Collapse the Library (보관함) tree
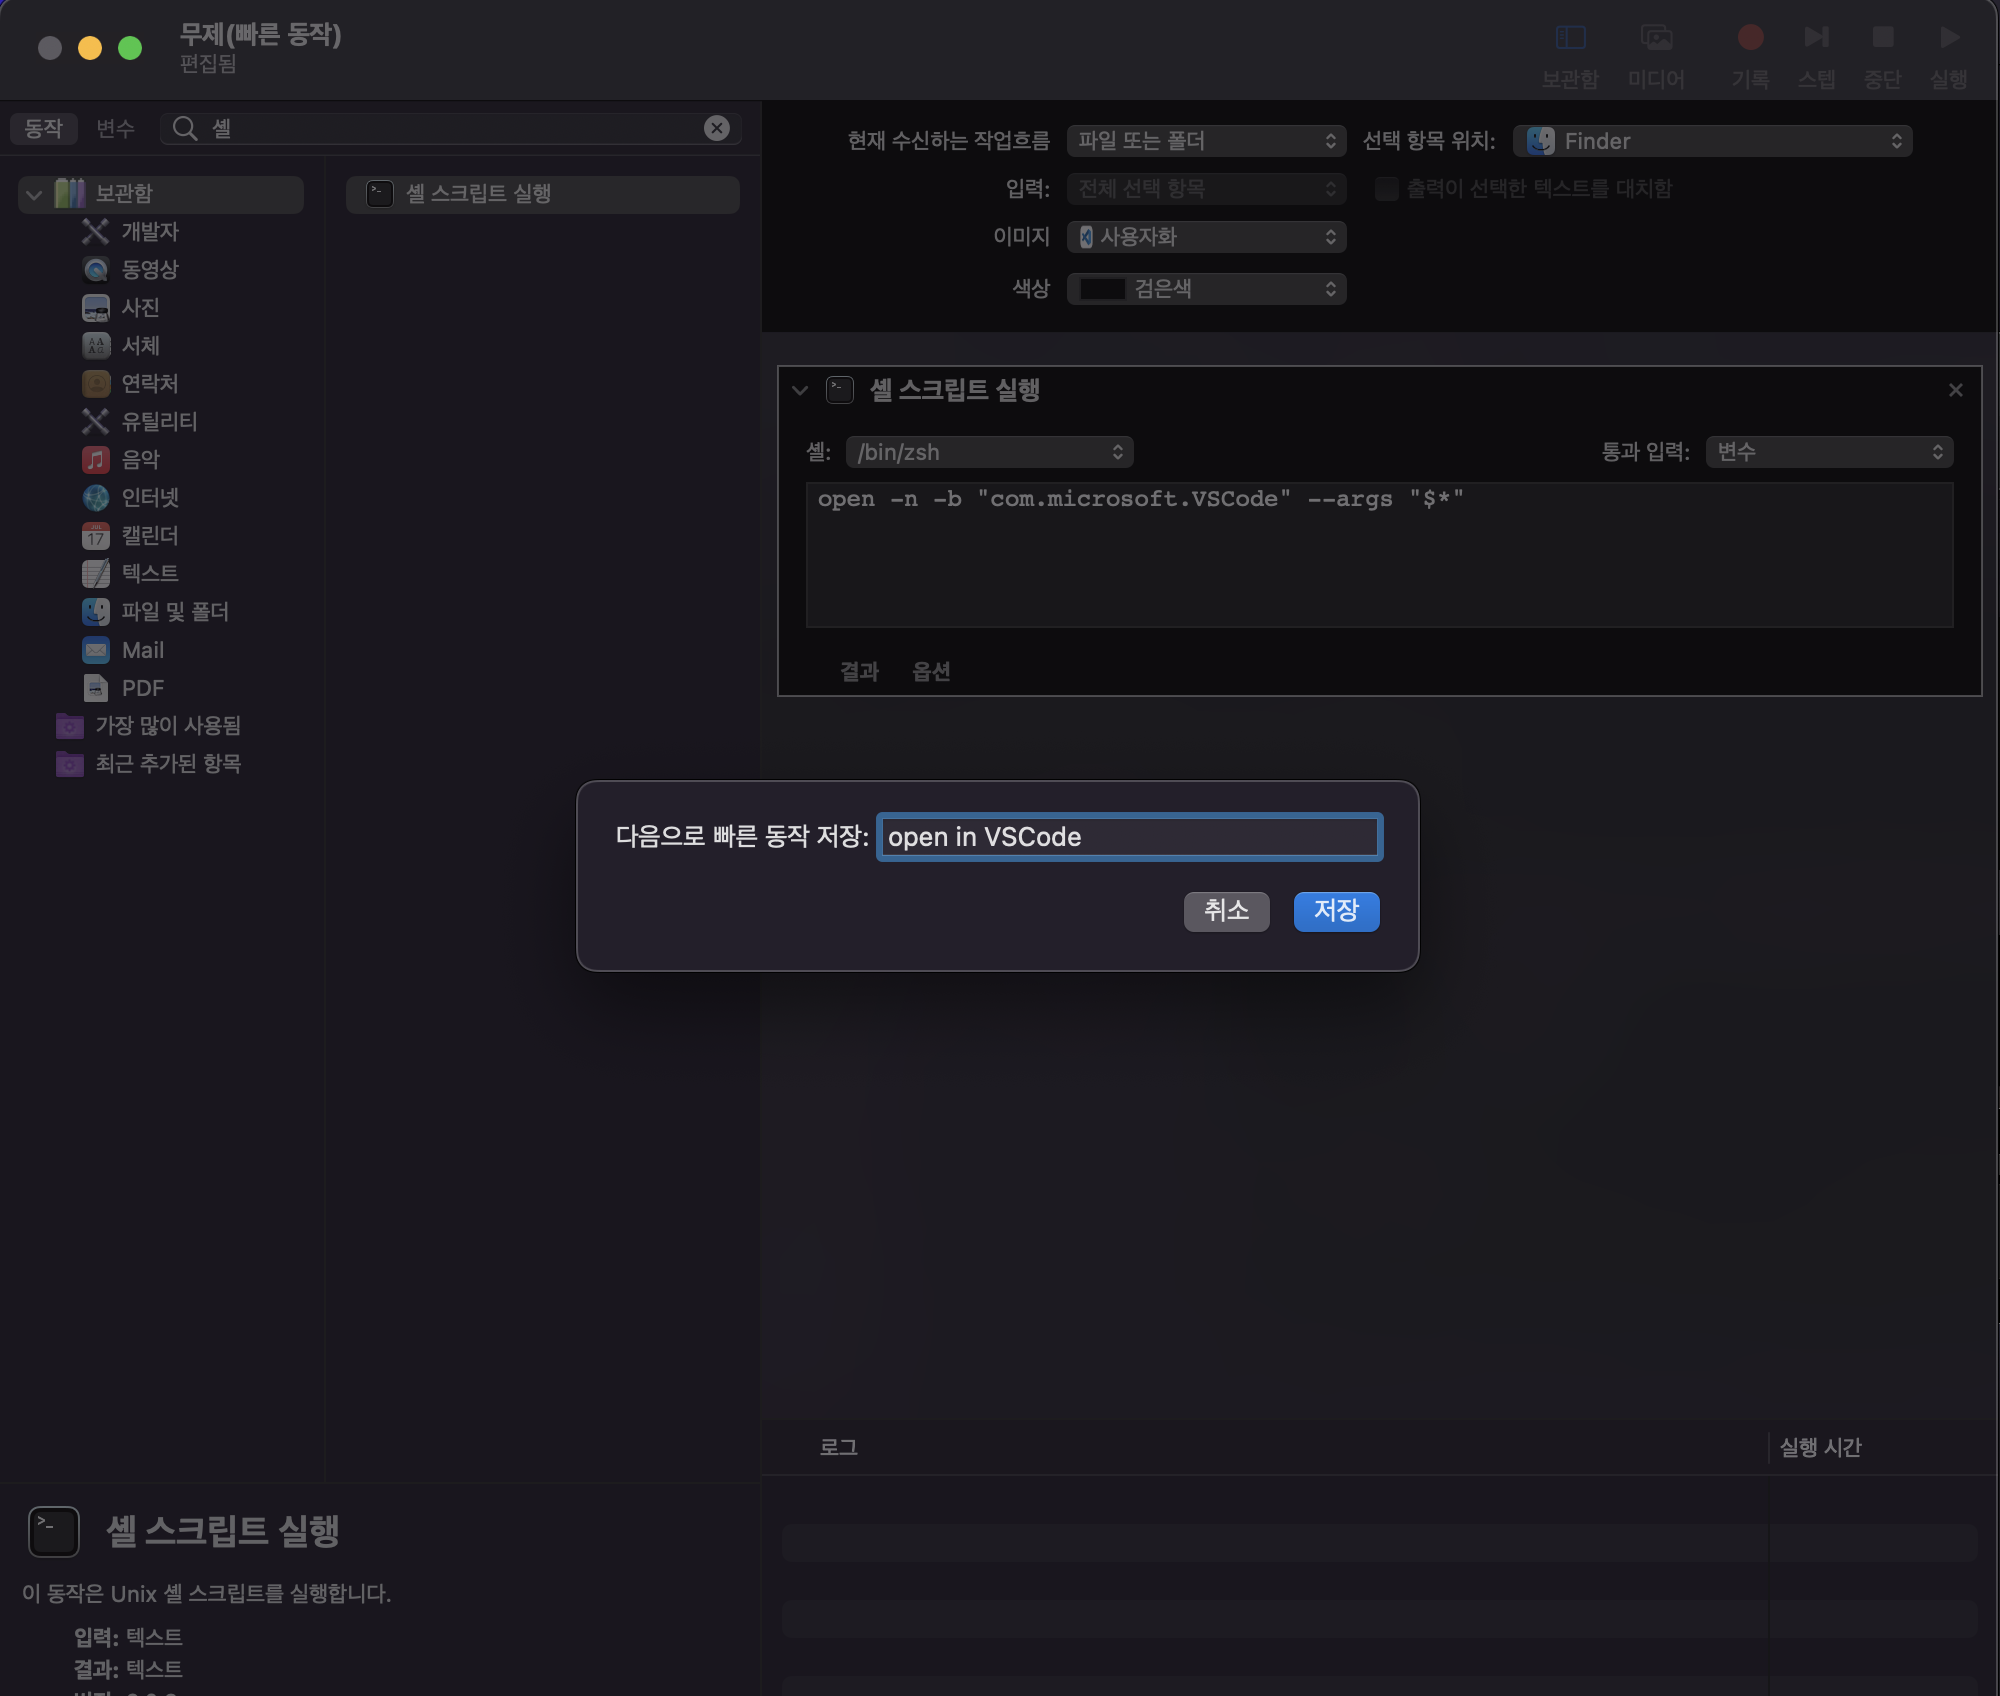2000x1696 pixels. point(34,194)
